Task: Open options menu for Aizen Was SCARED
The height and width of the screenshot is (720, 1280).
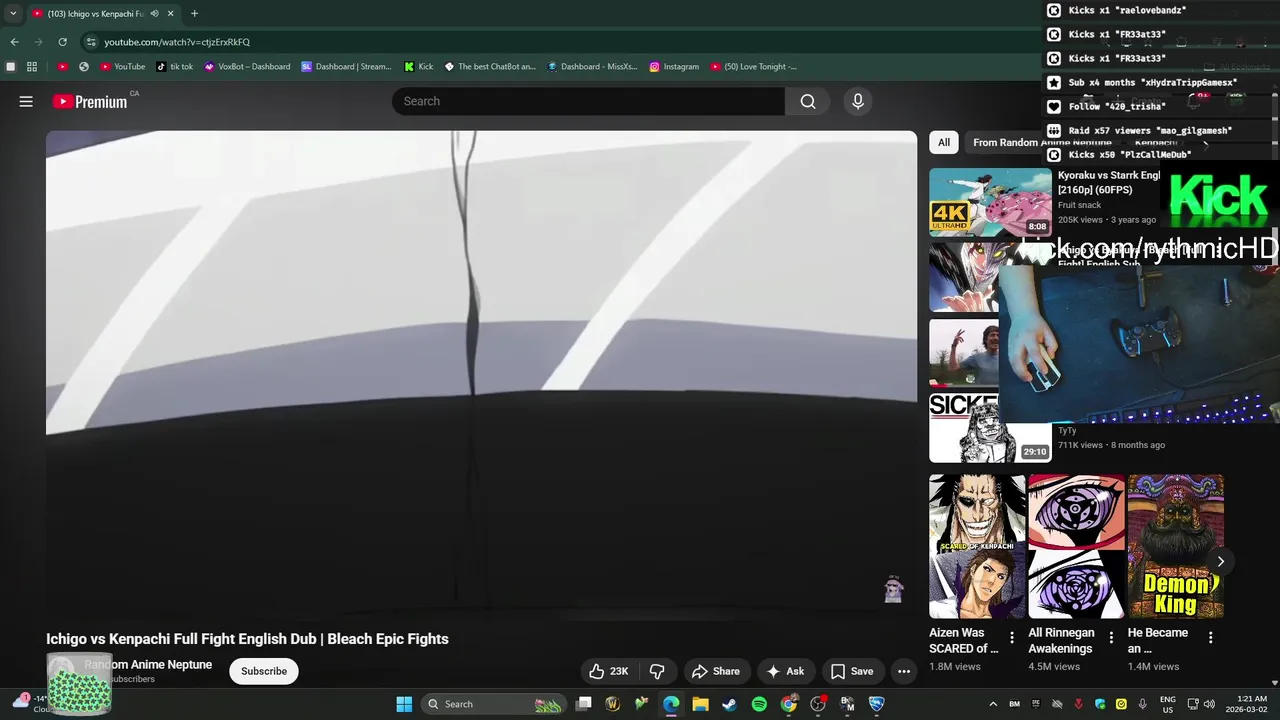Action: coord(1012,638)
